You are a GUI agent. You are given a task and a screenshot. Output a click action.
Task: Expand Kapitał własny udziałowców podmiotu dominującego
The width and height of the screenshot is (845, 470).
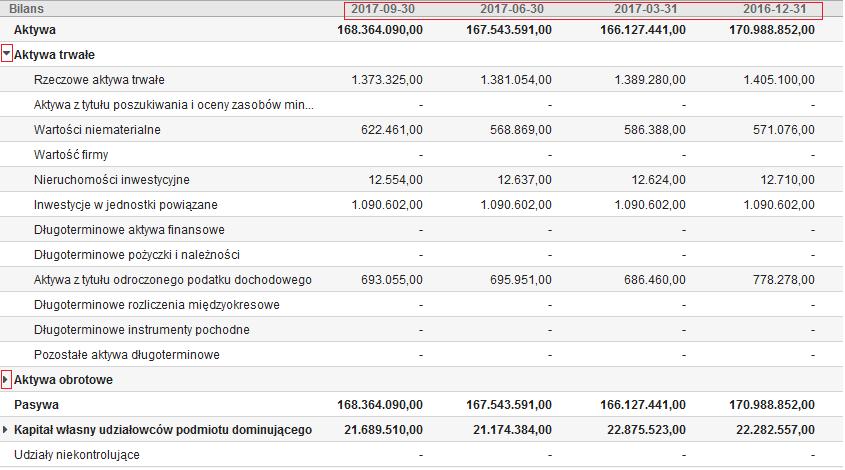[5, 430]
